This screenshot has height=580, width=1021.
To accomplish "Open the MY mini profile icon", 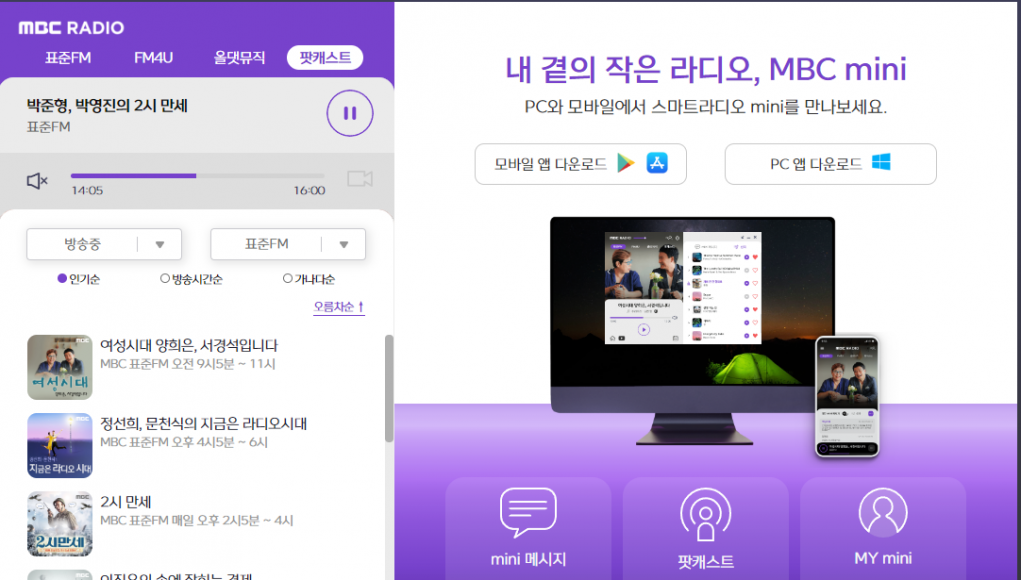I will pos(883,512).
